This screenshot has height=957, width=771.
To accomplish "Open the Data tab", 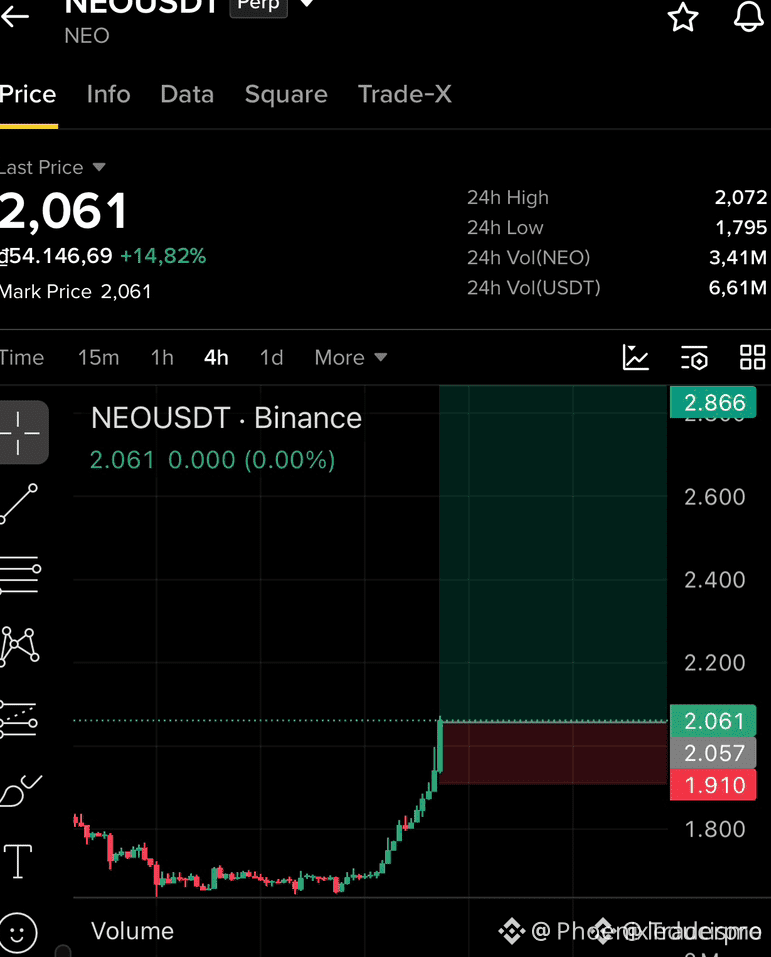I will [x=187, y=95].
